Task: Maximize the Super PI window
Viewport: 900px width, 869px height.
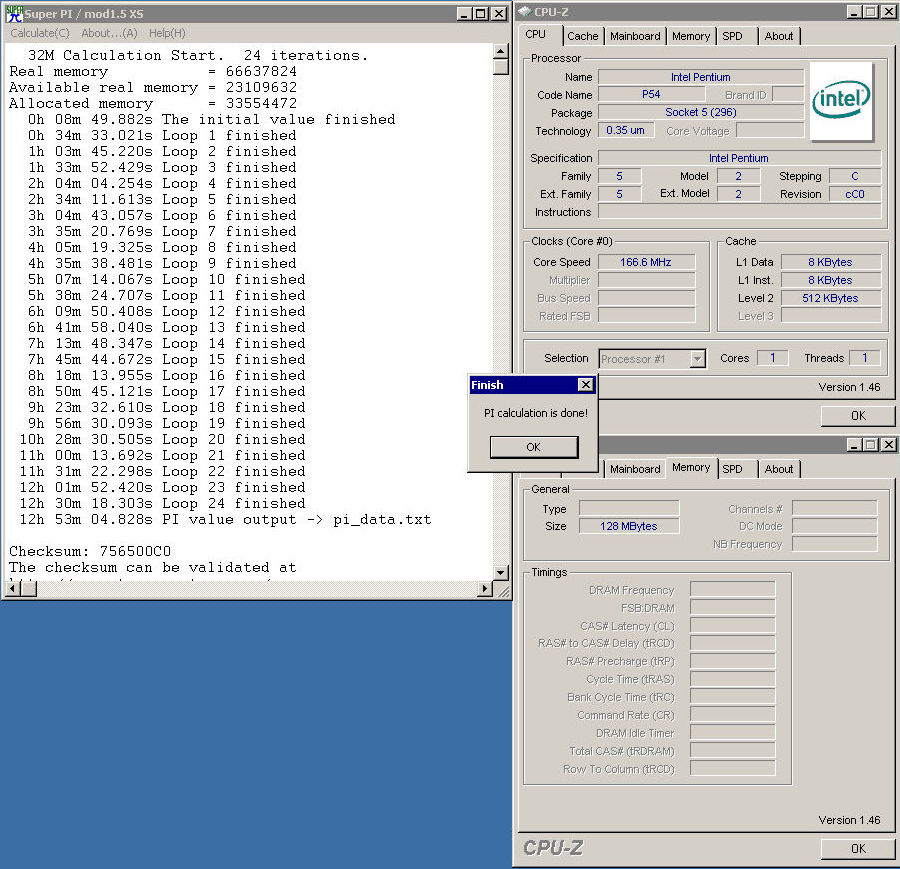Action: pos(481,14)
